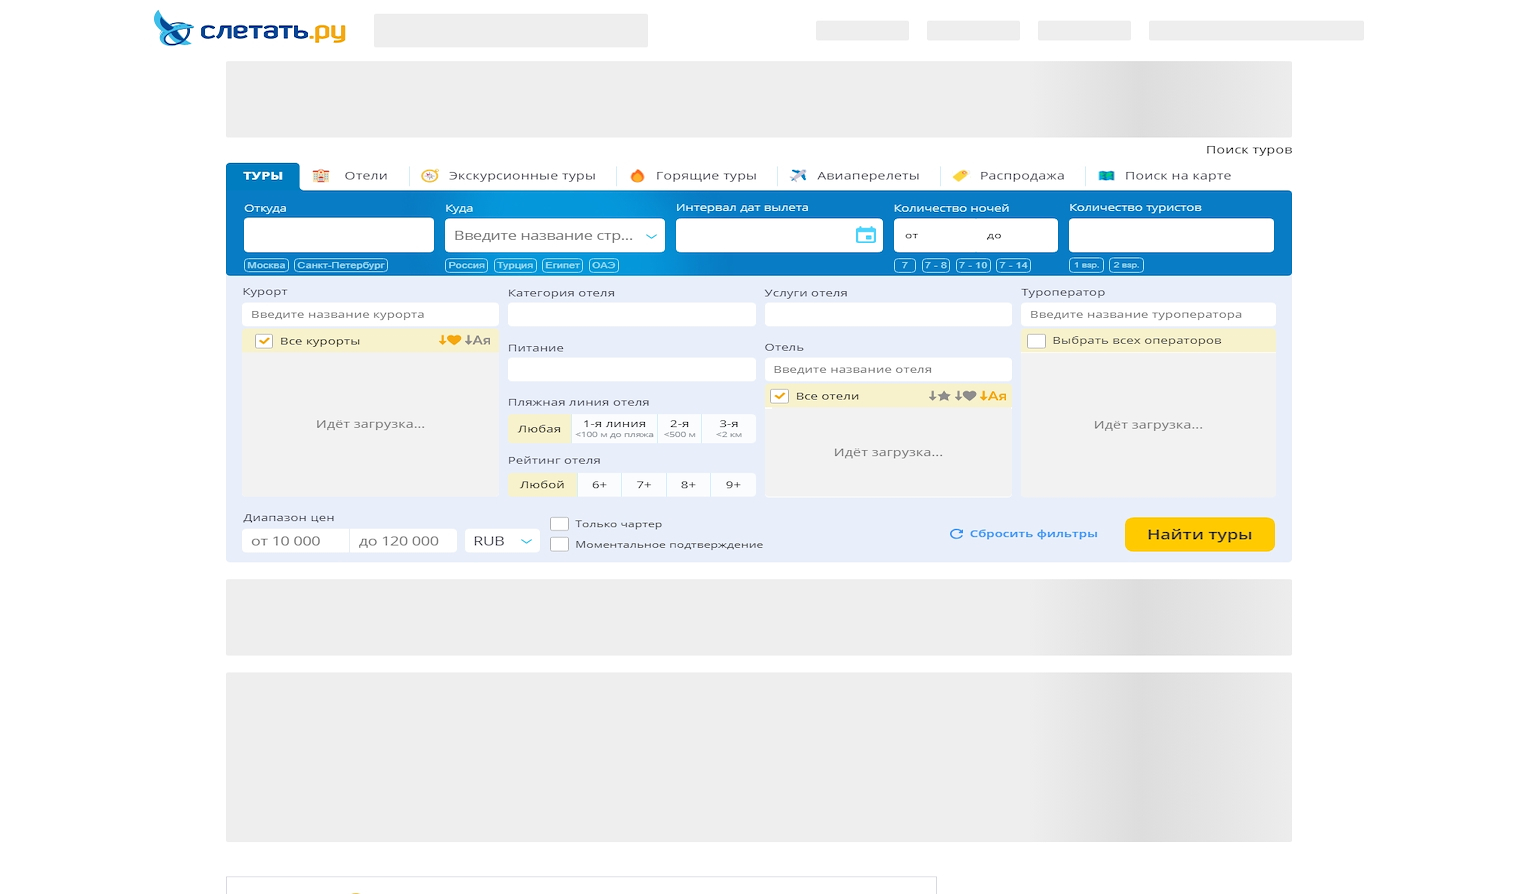Open the Категория отеля selector
This screenshot has width=1518, height=894.
click(x=632, y=314)
